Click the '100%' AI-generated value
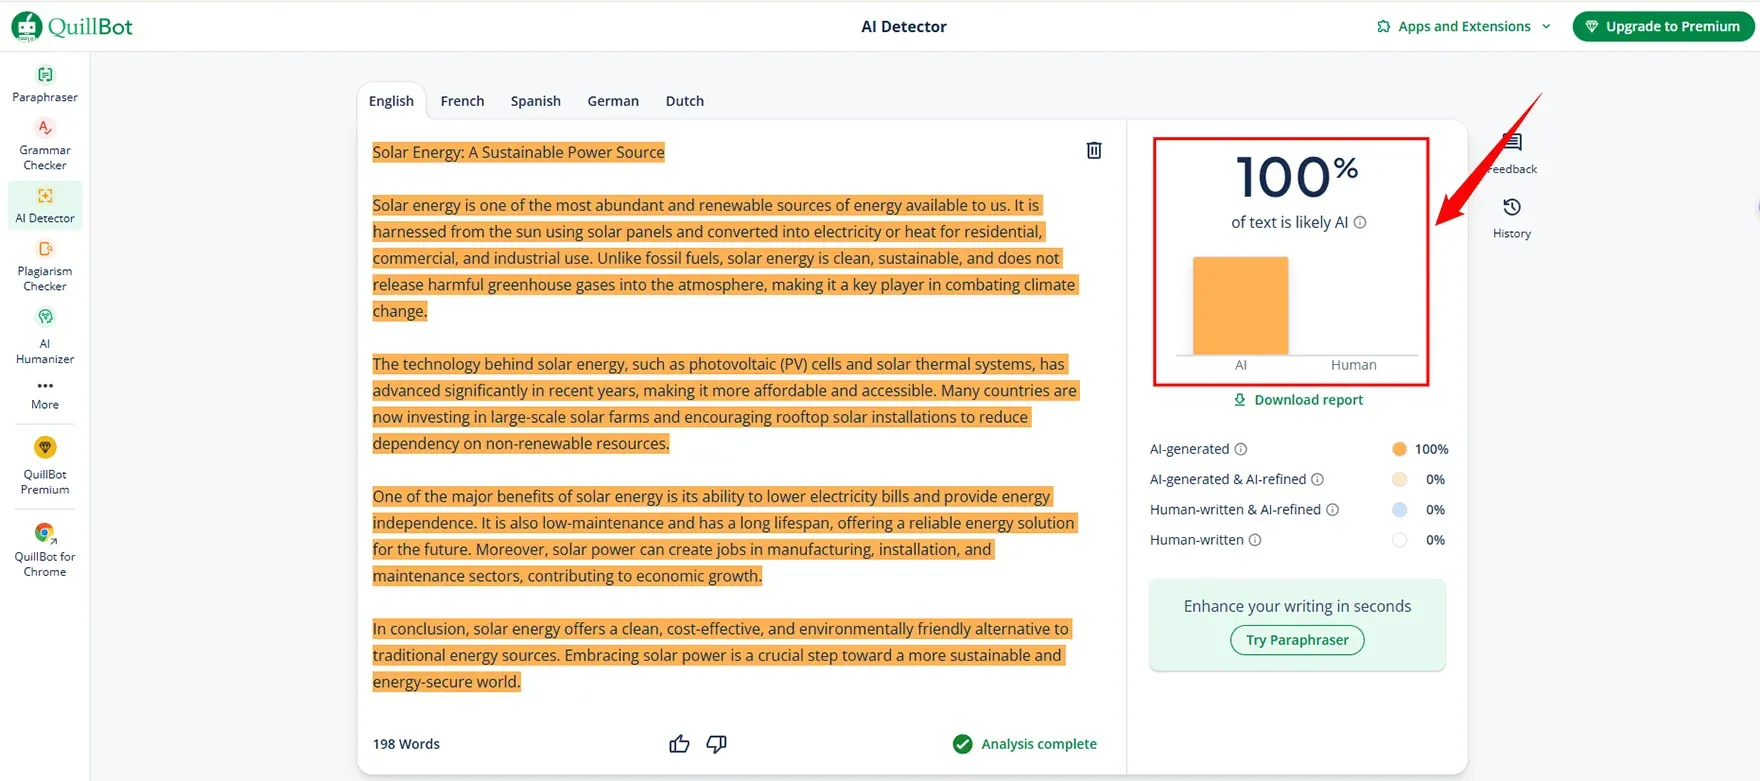Image resolution: width=1760 pixels, height=781 pixels. point(1431,449)
